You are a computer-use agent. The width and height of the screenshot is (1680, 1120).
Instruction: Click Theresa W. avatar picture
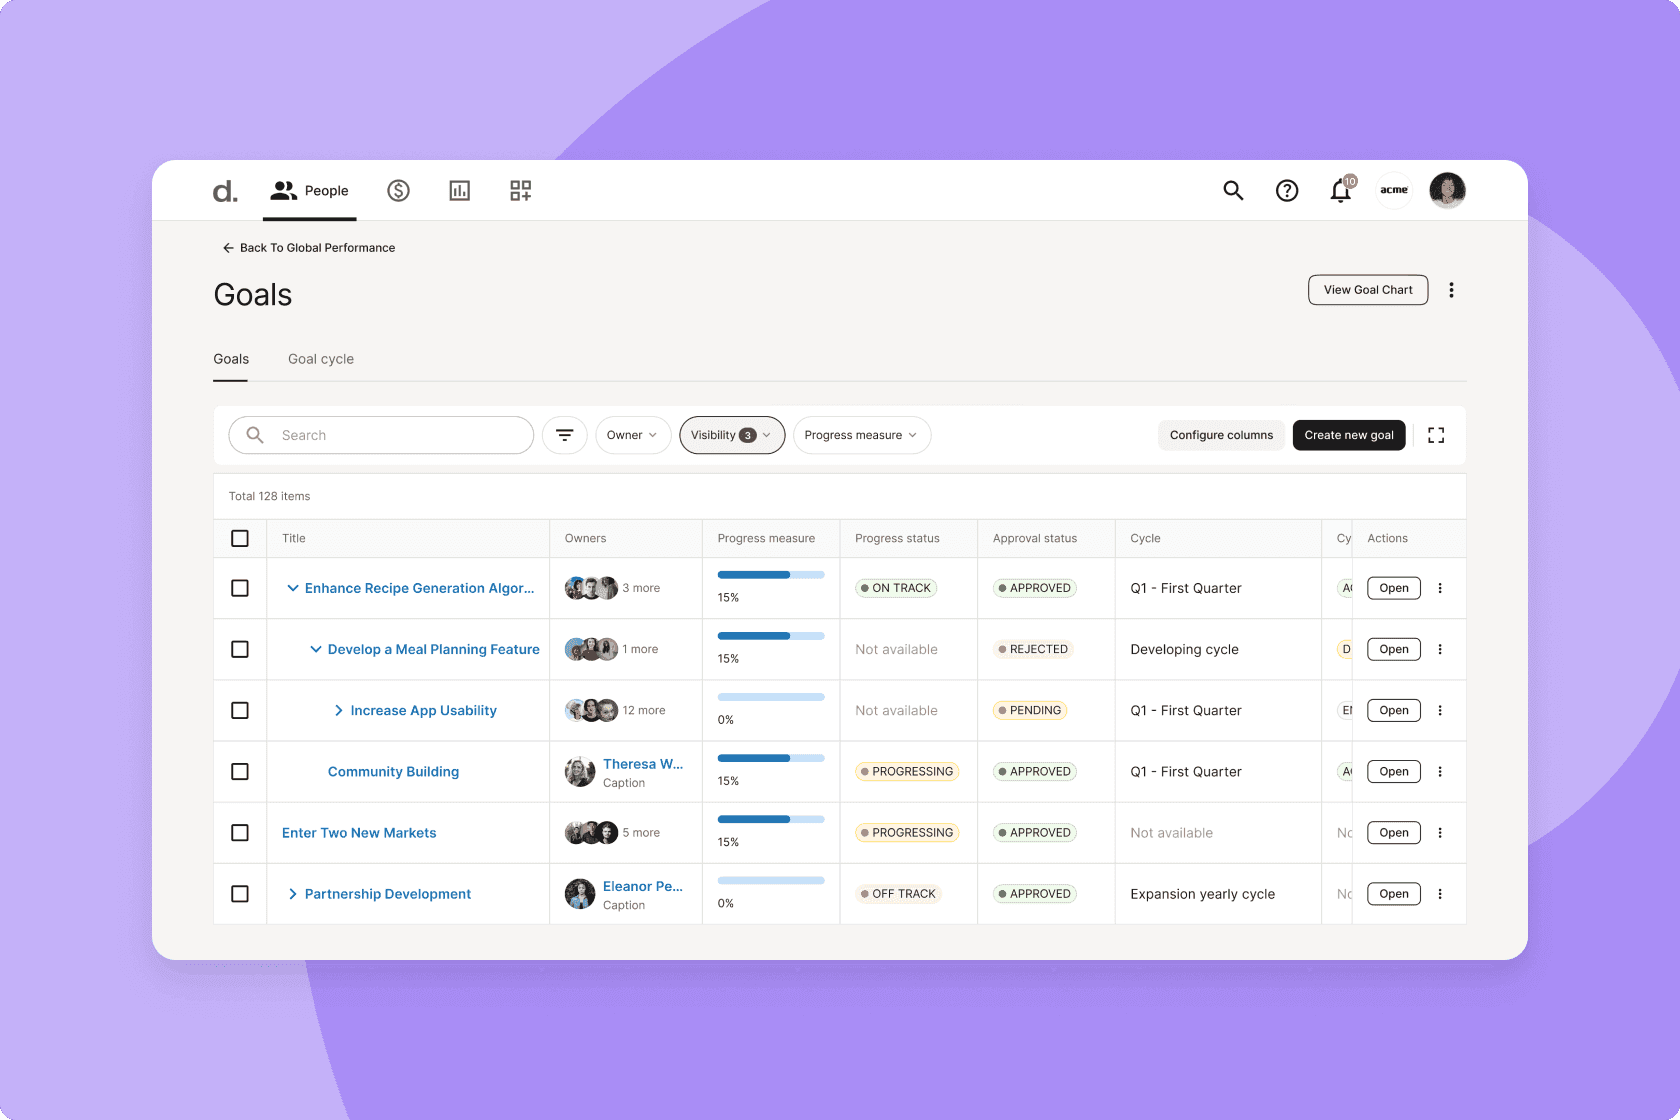(x=580, y=772)
